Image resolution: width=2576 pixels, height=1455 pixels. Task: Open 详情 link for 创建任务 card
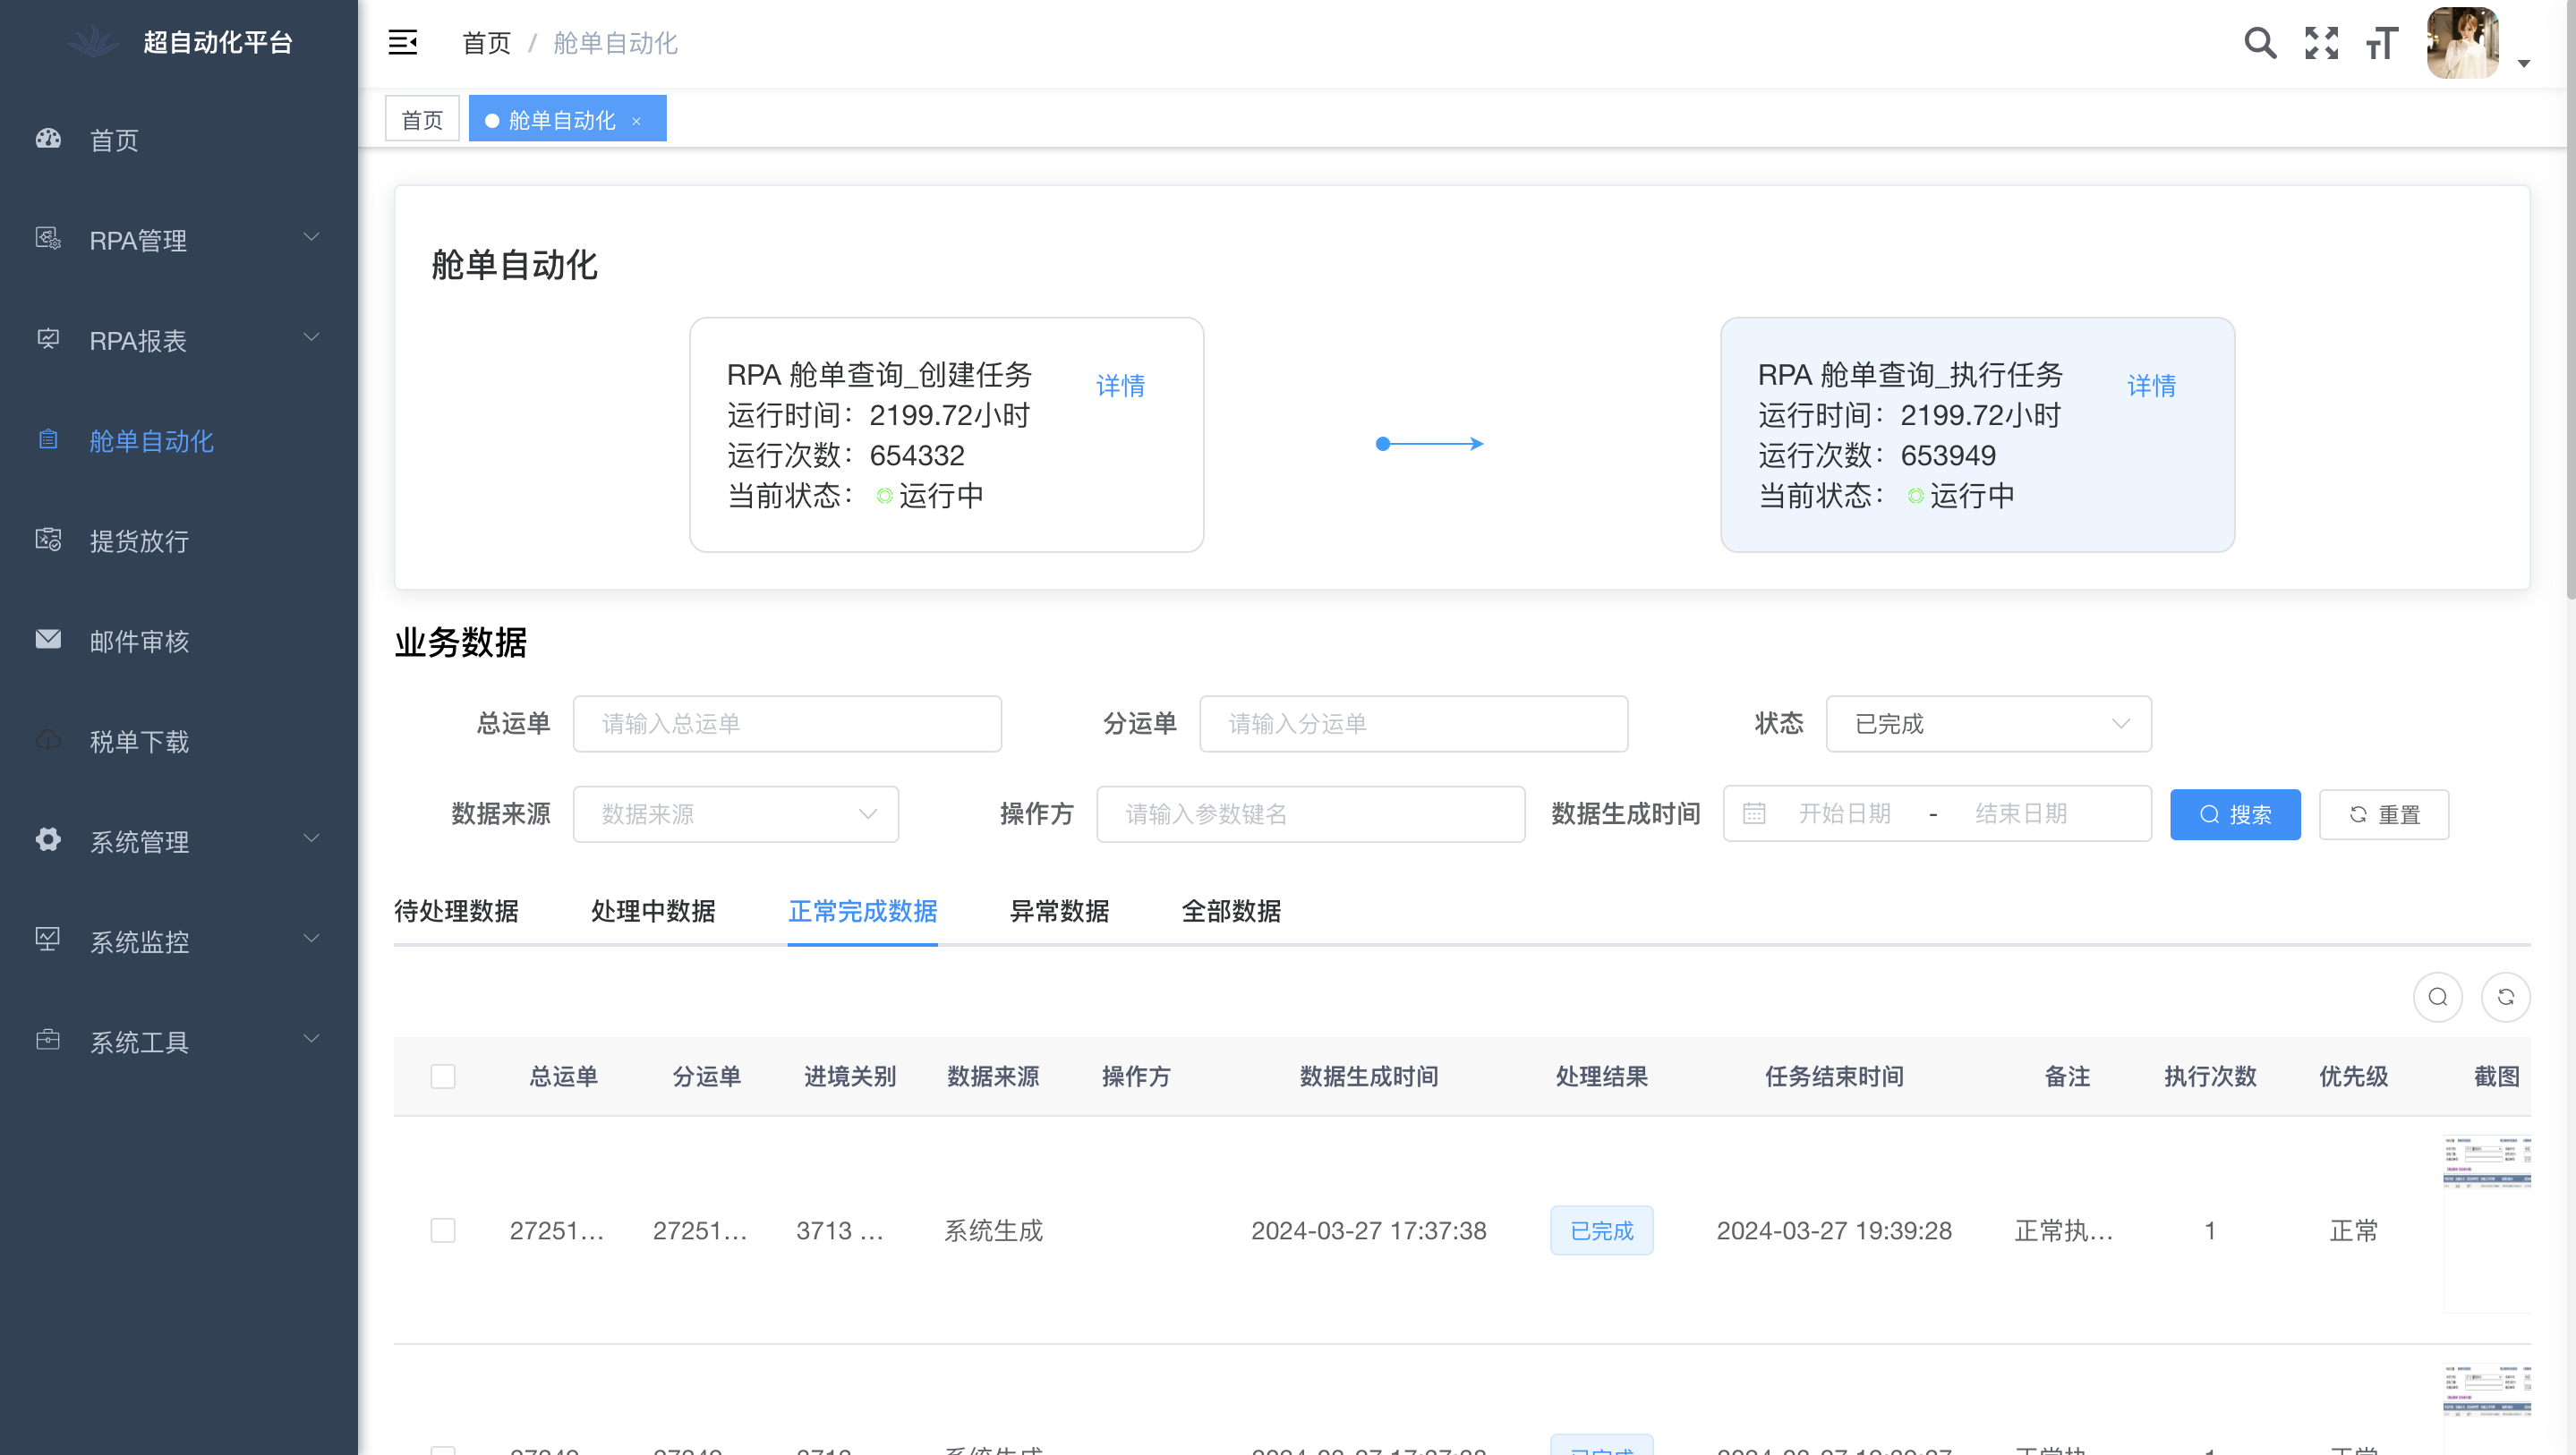point(1120,385)
